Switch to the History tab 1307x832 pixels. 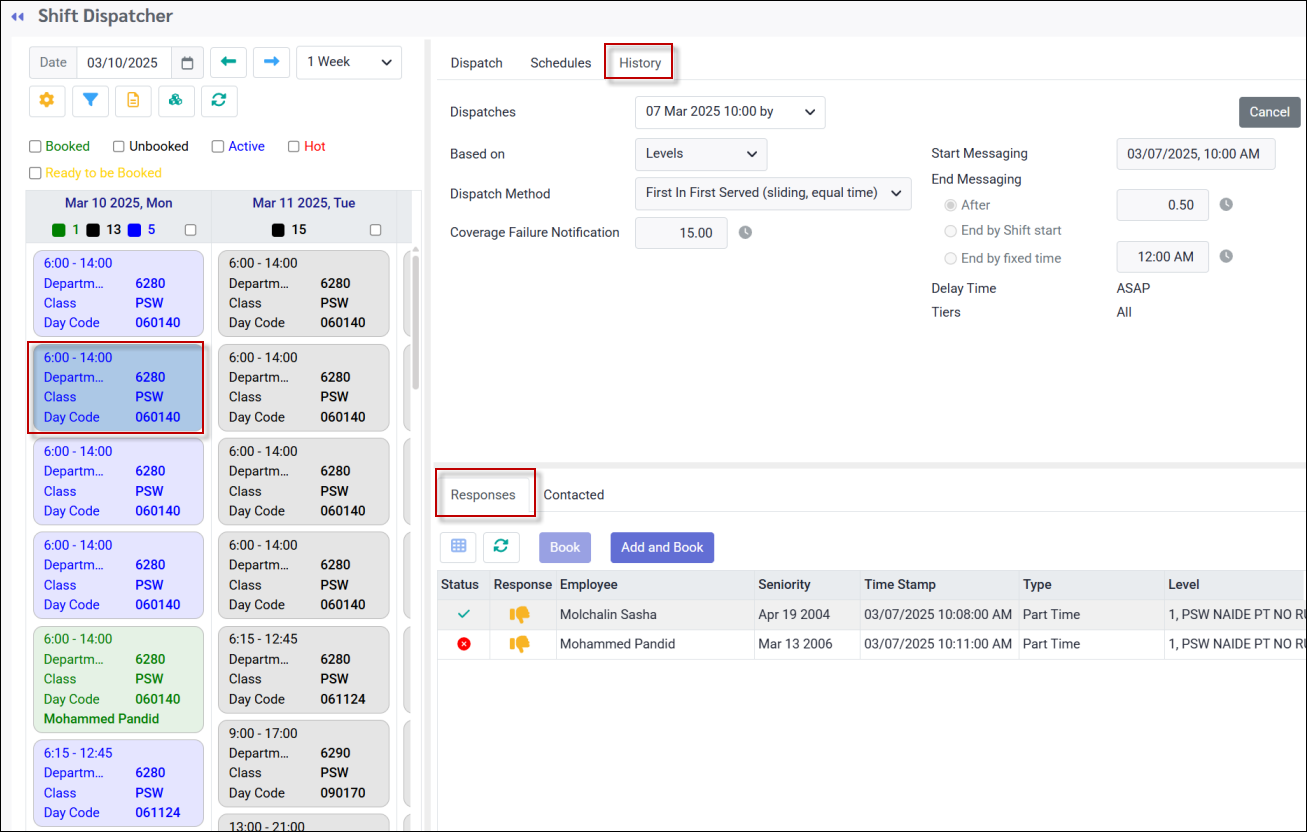(x=640, y=63)
